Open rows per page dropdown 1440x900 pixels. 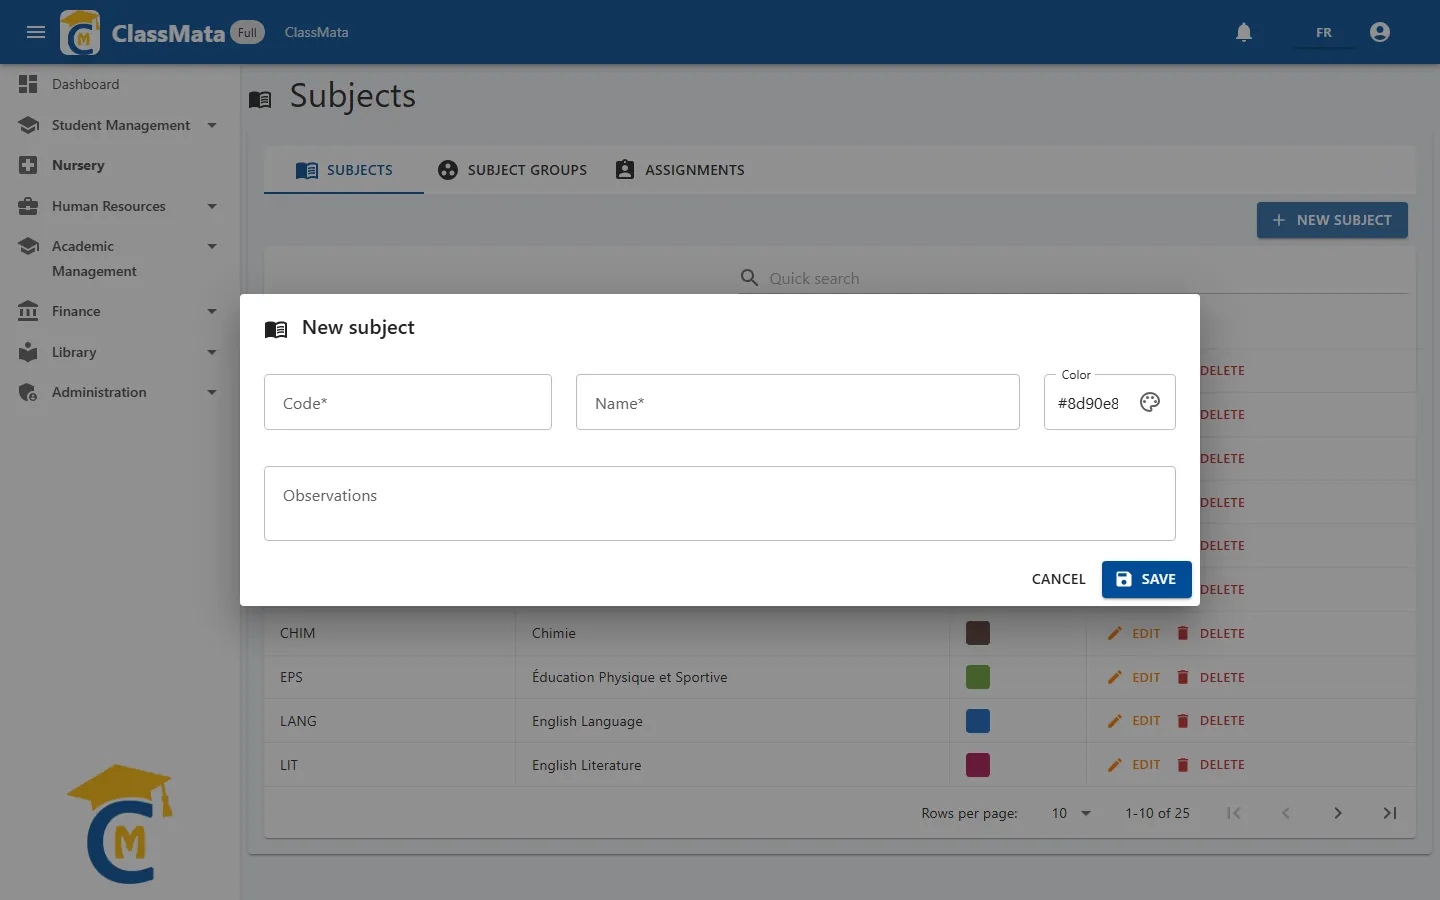(x=1071, y=813)
